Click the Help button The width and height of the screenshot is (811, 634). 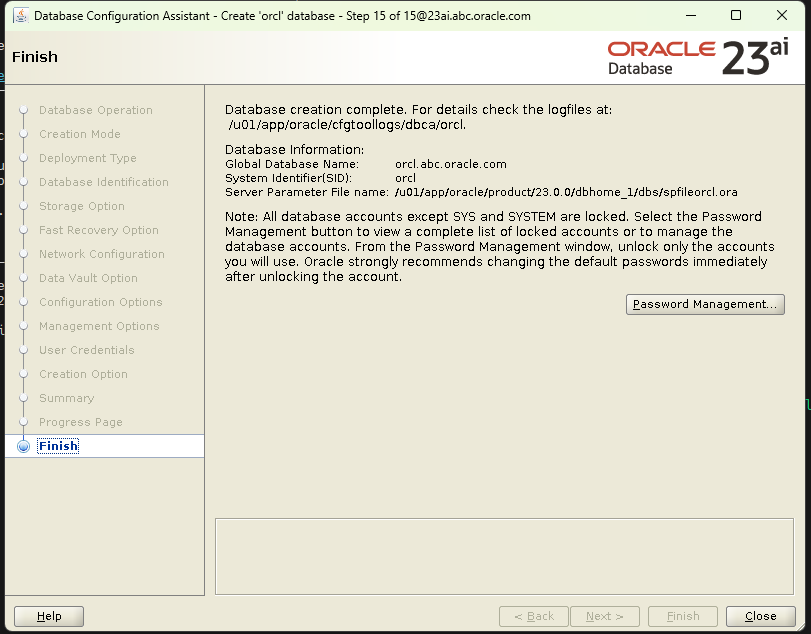coord(48,616)
